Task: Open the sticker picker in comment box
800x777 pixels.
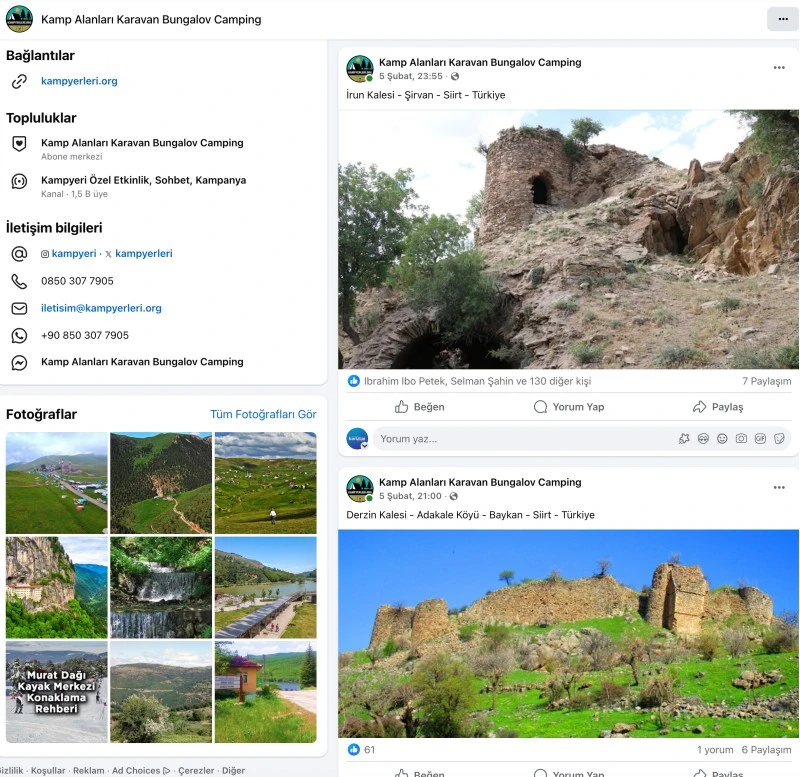Action: pyautogui.click(x=779, y=438)
